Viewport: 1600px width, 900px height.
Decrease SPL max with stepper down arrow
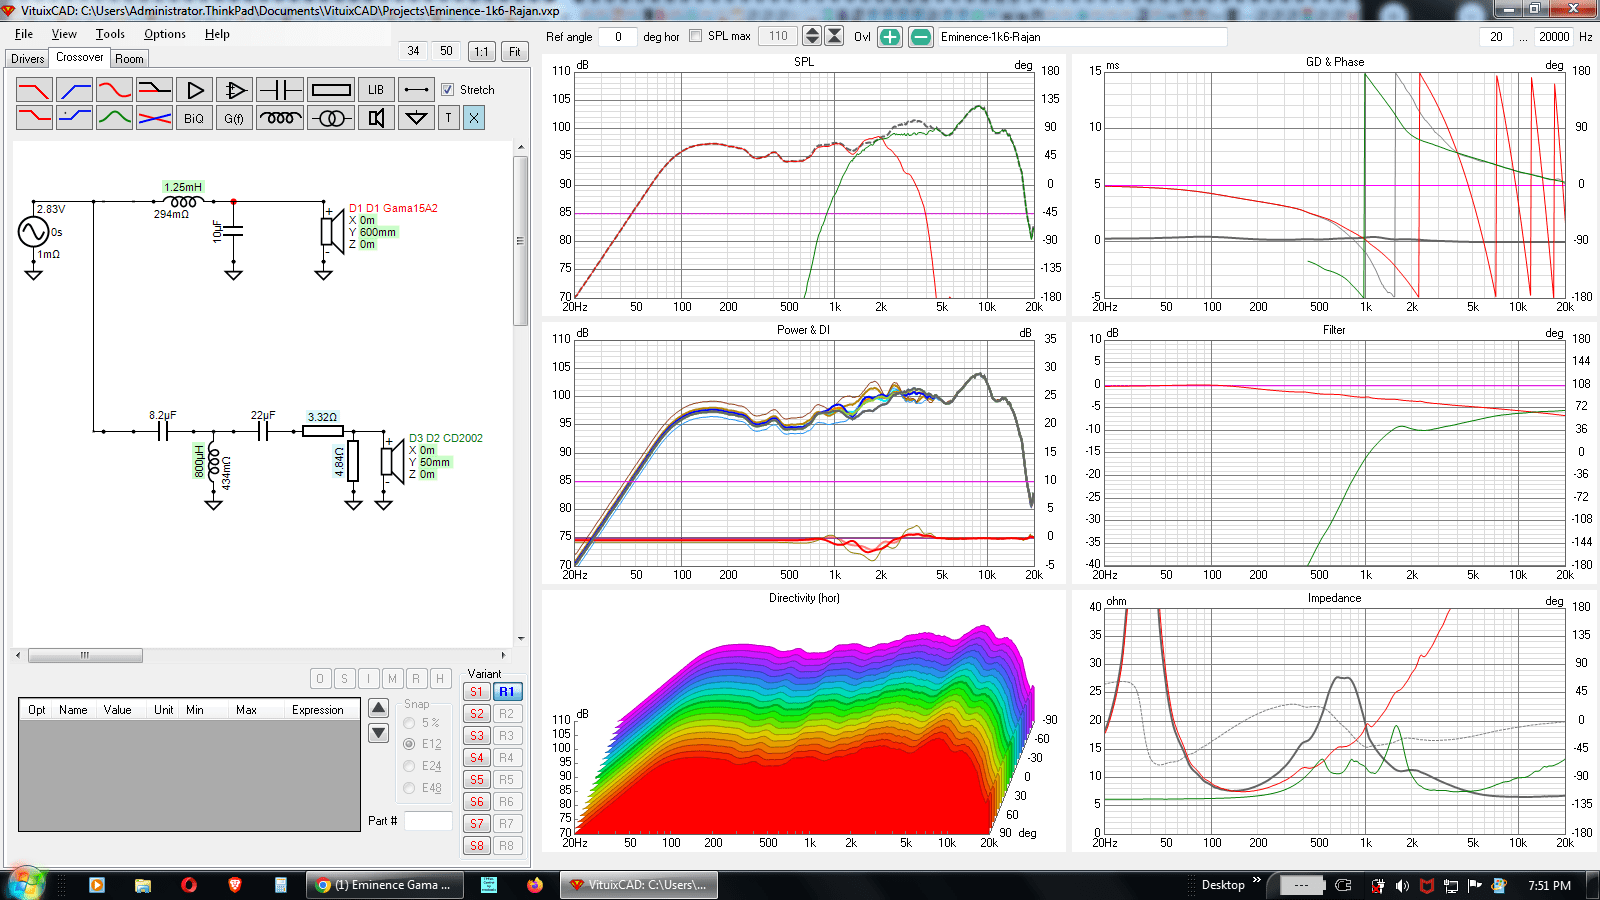tap(812, 42)
